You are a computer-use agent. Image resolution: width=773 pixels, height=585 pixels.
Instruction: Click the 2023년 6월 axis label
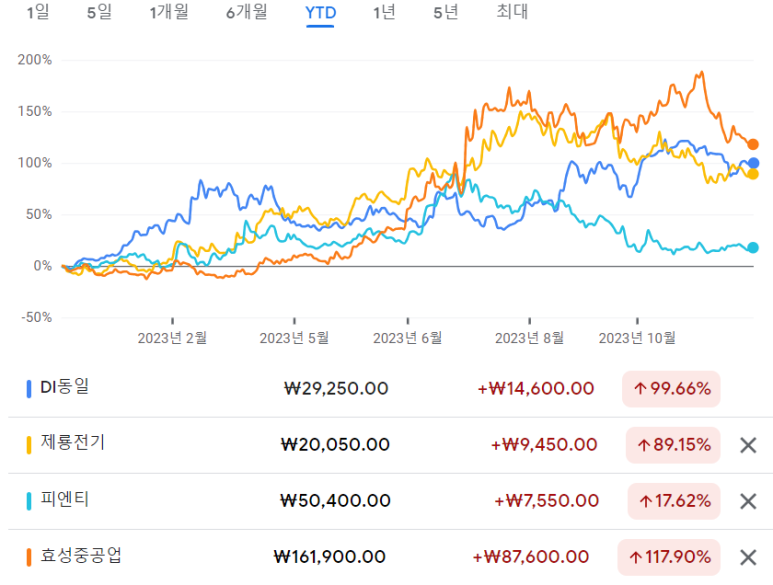(x=408, y=338)
